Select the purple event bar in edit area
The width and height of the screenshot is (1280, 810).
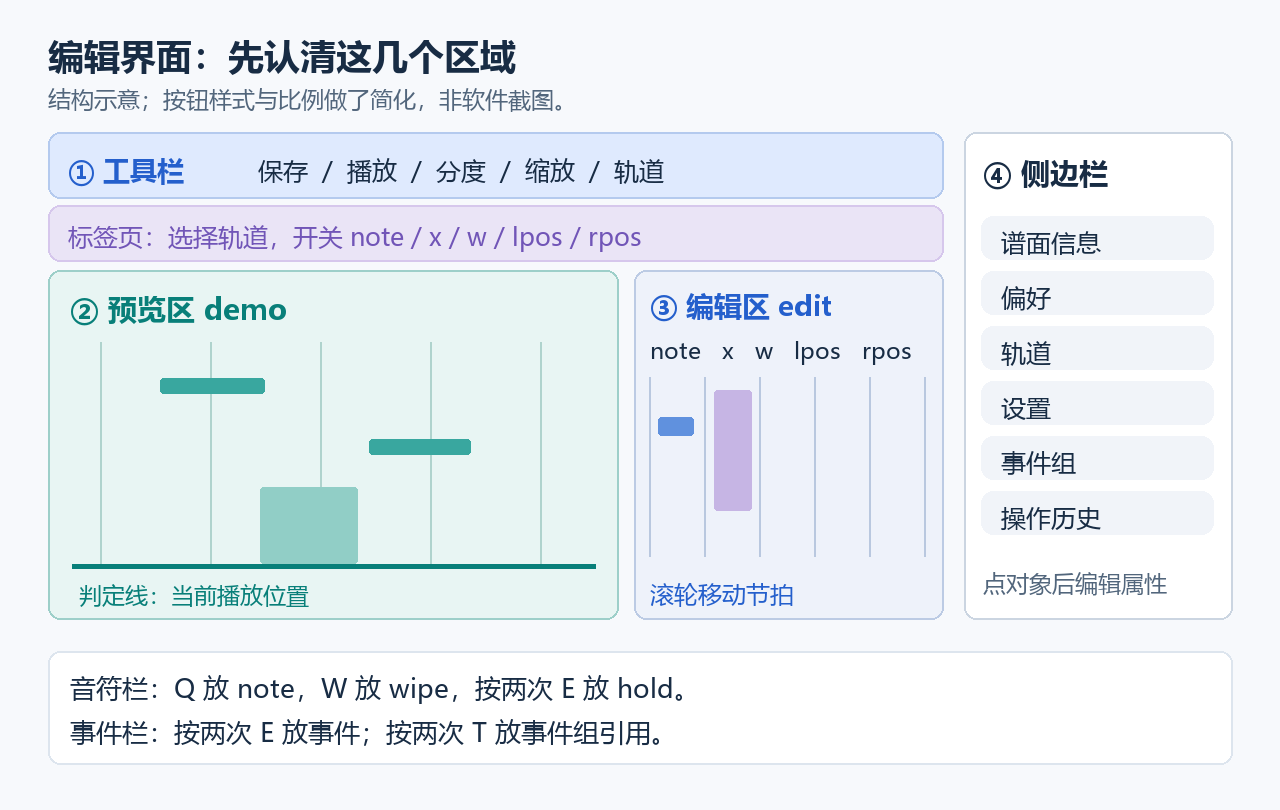[x=733, y=450]
